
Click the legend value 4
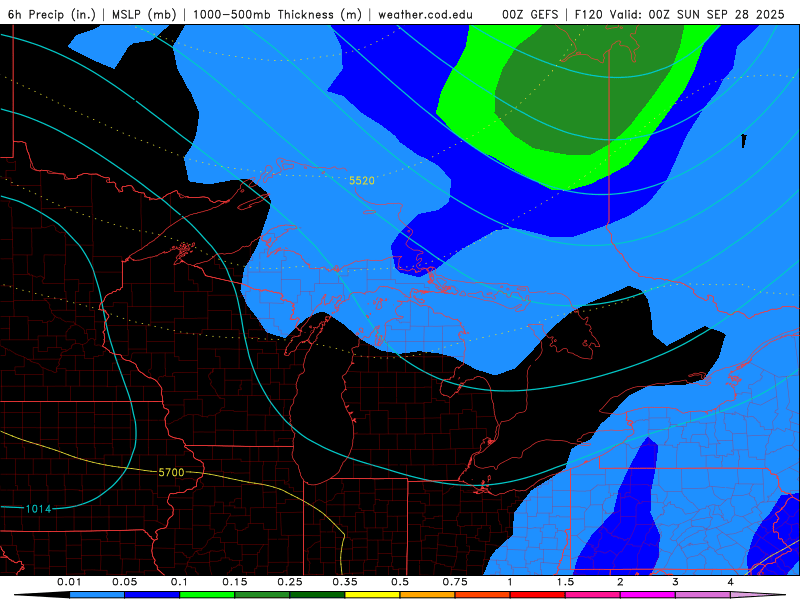[731, 582]
